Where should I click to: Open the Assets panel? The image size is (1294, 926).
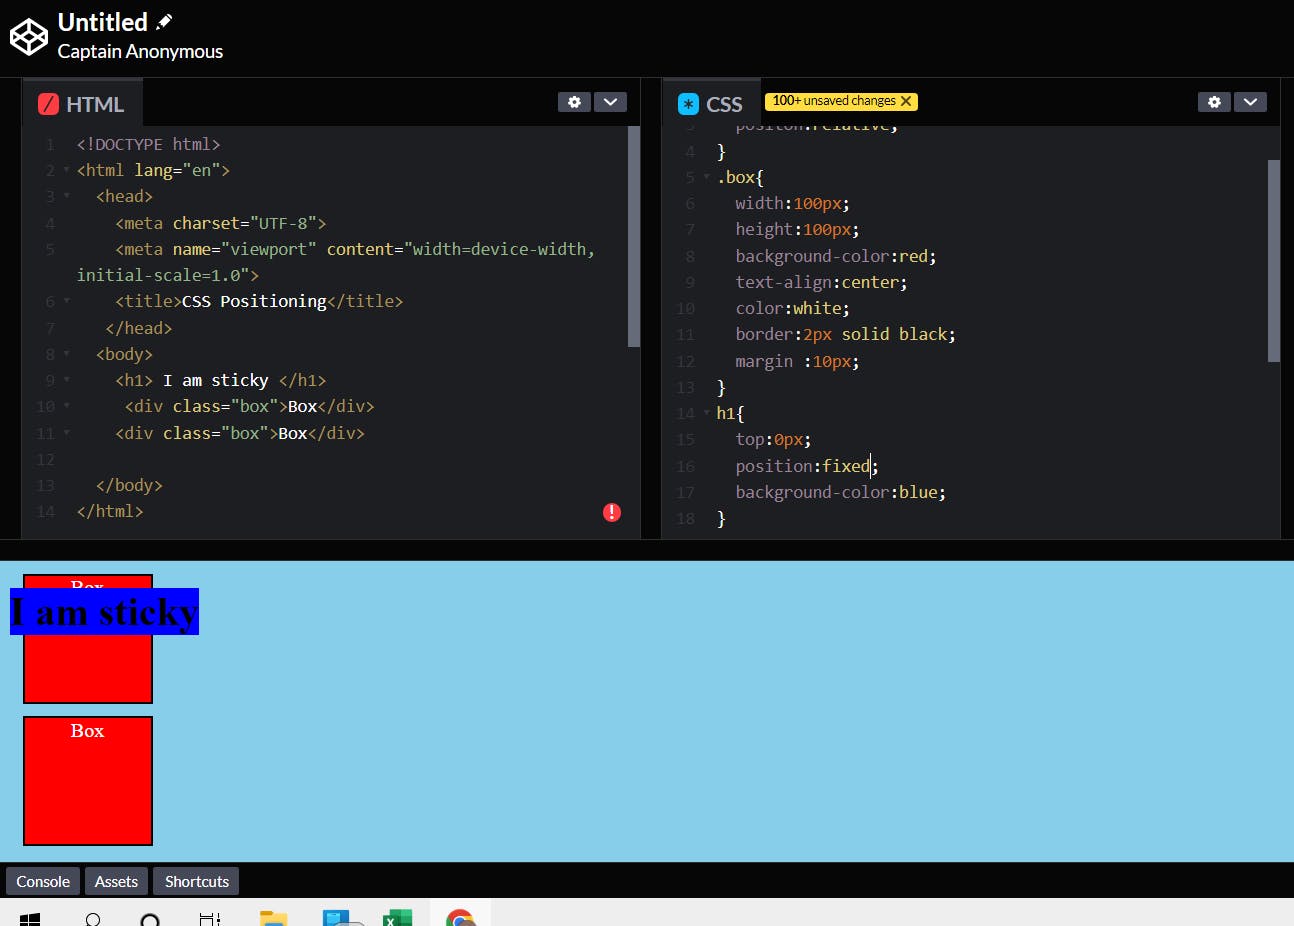click(116, 881)
